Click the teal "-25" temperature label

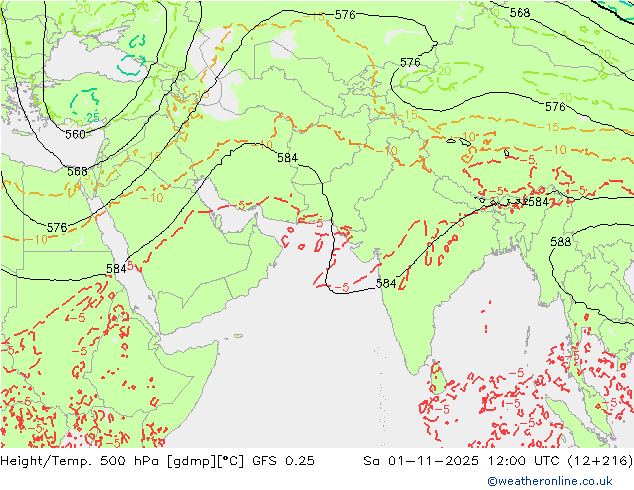tap(92, 118)
